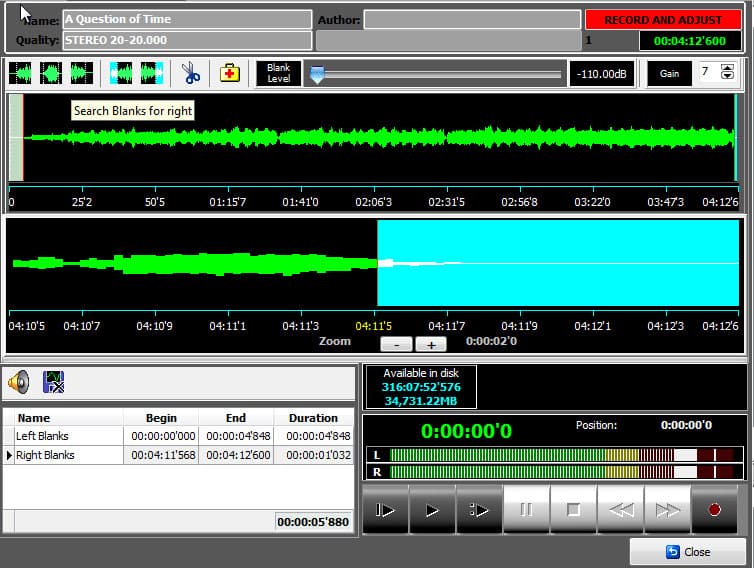Click the waveform icon with cyan right edge
Viewport: 754px width, 569px height.
coord(152,73)
